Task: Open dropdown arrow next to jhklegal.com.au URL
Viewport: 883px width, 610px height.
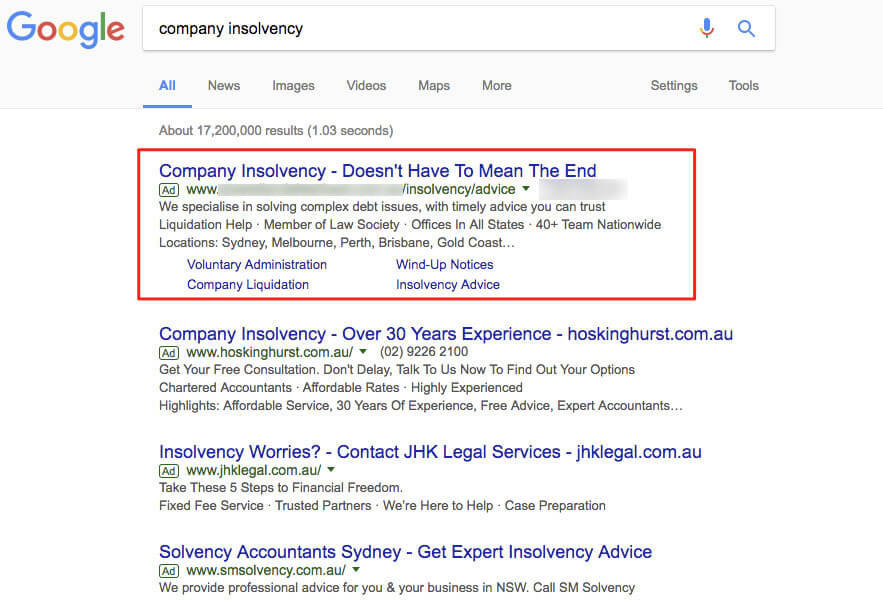Action: pyautogui.click(x=331, y=469)
